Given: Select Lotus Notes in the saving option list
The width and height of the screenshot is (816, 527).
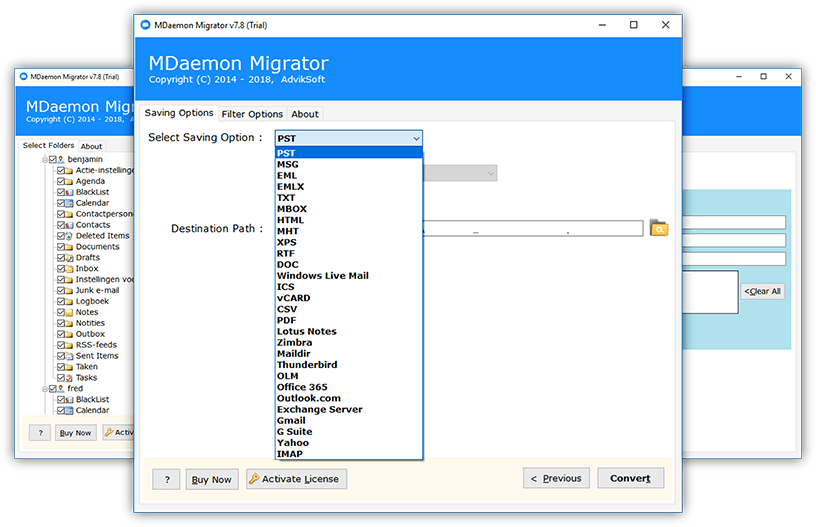Looking at the screenshot, I should 349,331.
